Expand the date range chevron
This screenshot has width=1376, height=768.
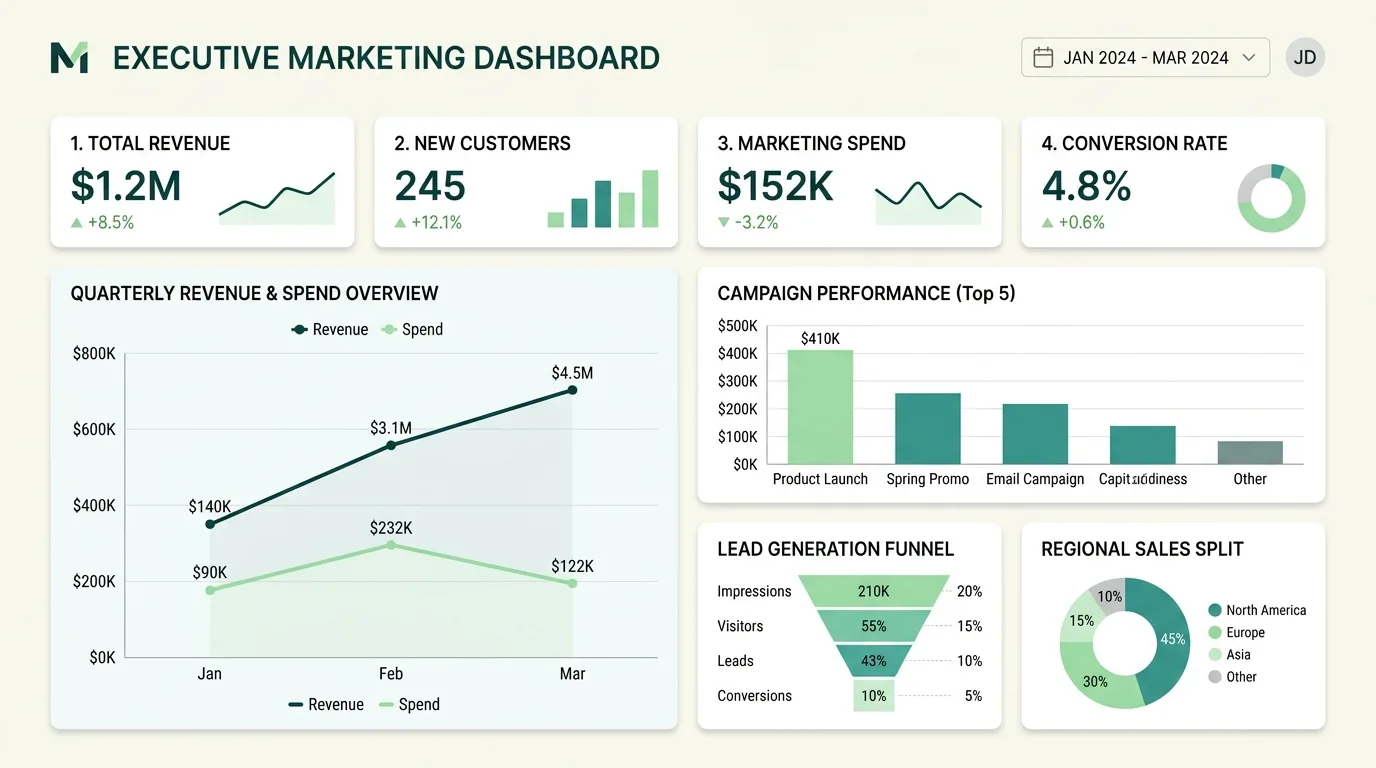tap(1248, 58)
